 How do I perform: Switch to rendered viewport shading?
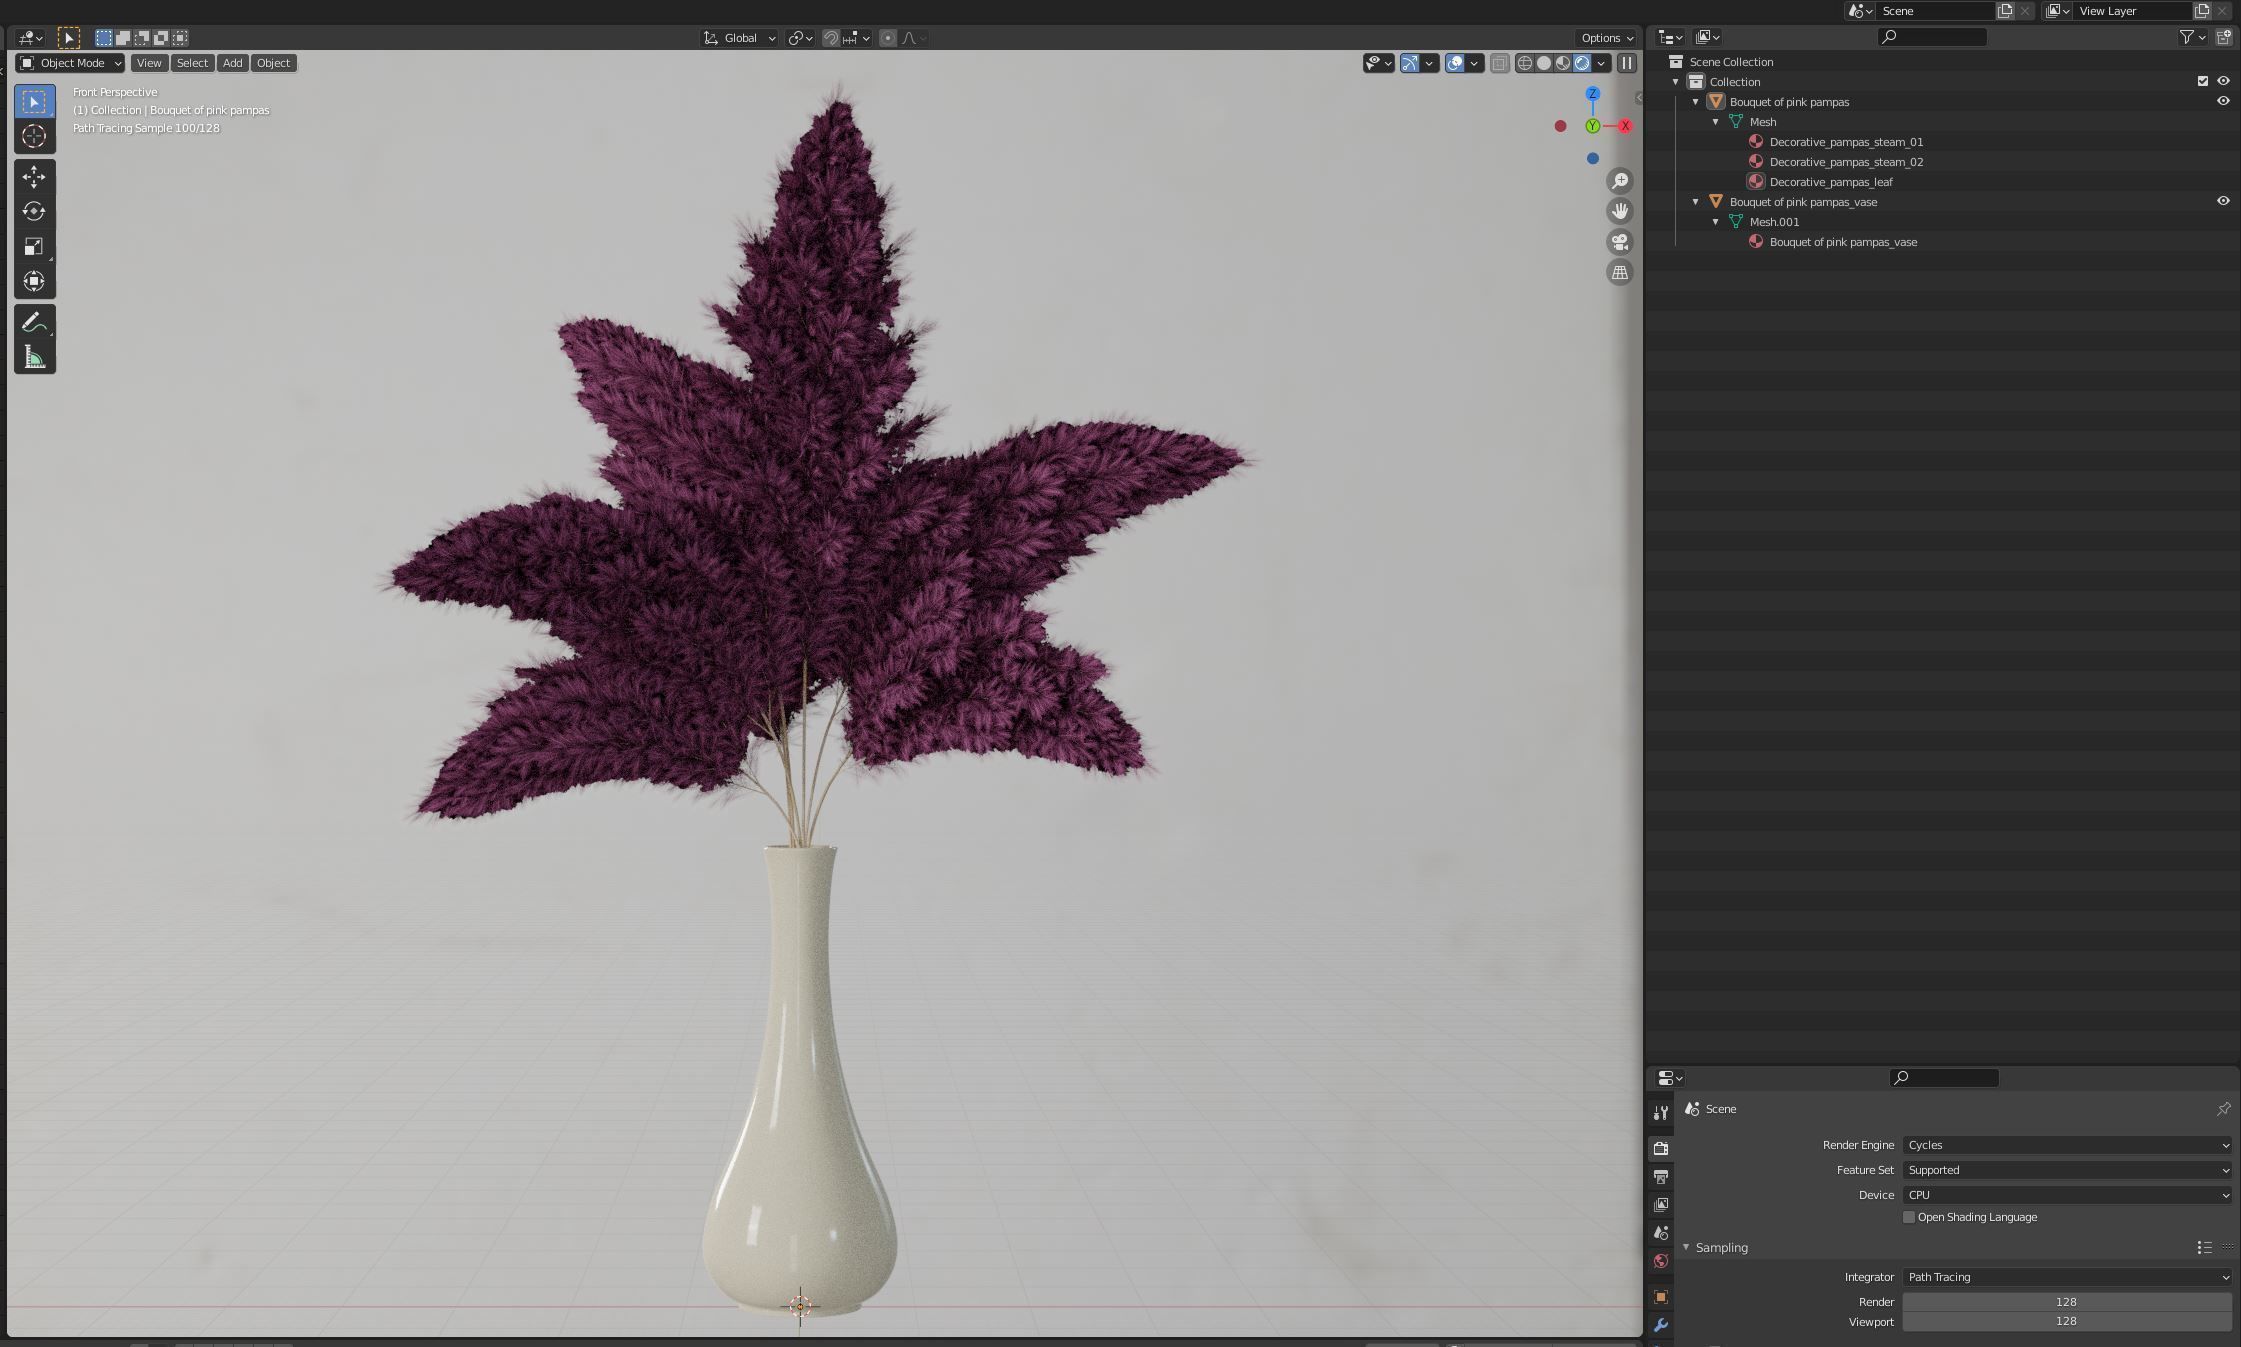click(x=1582, y=63)
